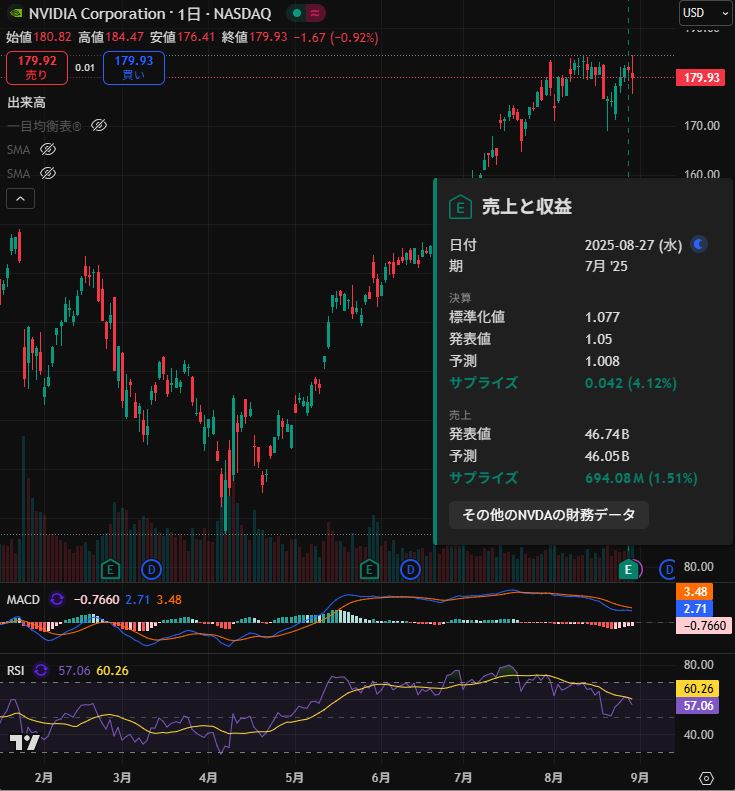Click the 0.01 spread value between sell and buy
735x791 pixels.
point(85,68)
